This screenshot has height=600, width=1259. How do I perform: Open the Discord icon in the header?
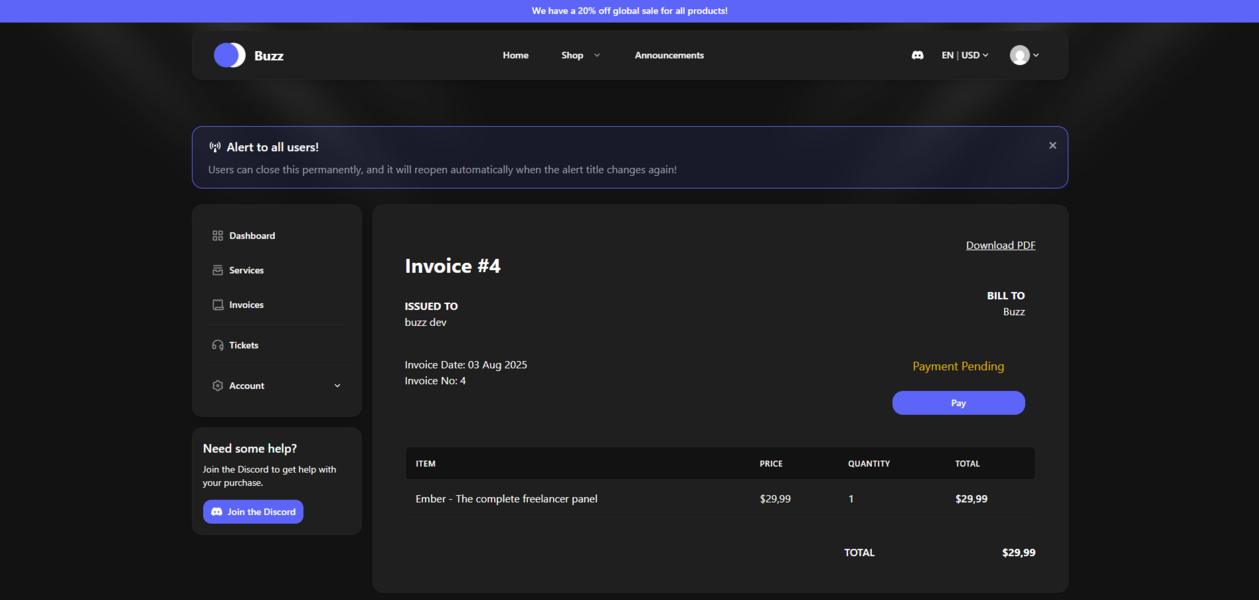click(917, 55)
